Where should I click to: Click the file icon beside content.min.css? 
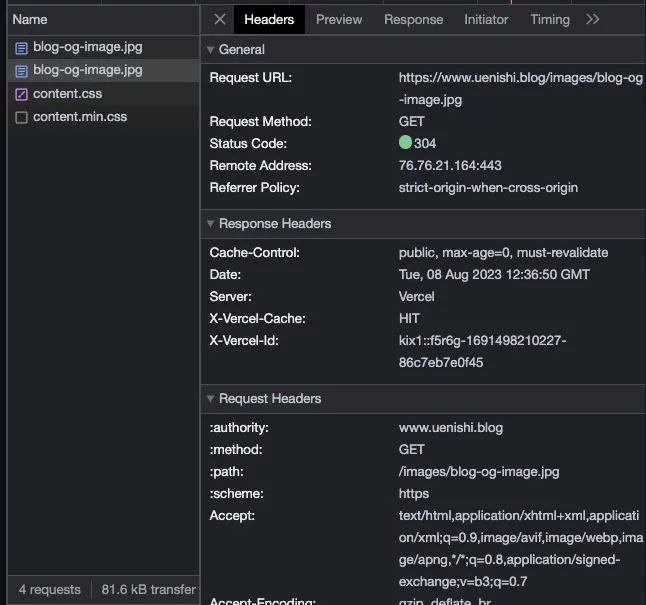(21, 118)
